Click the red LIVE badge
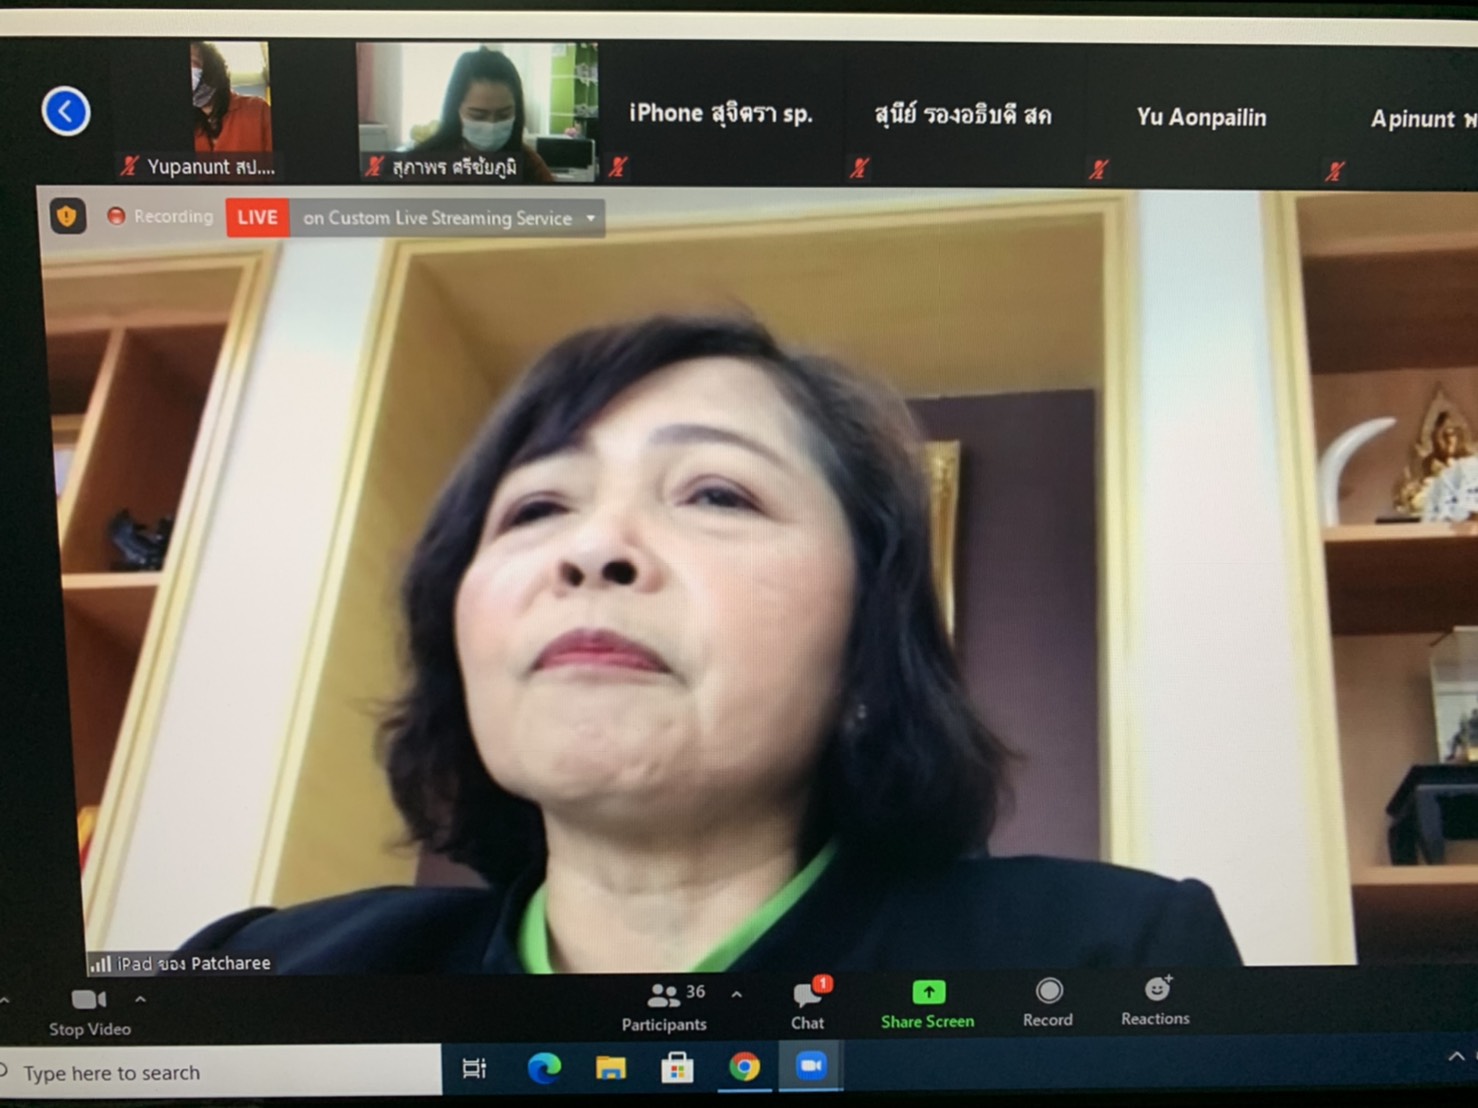Viewport: 1478px width, 1108px height. pos(257,217)
